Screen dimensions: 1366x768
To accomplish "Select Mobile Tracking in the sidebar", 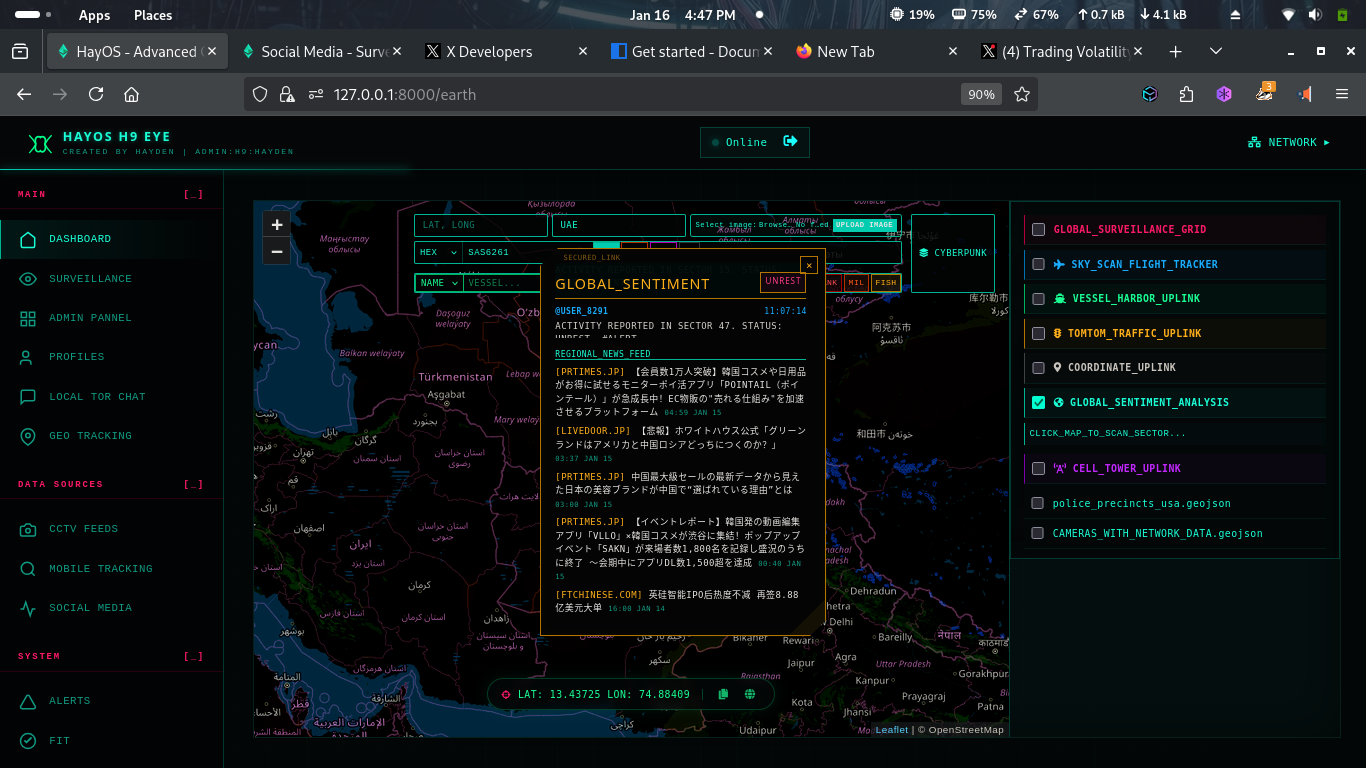I will point(100,568).
